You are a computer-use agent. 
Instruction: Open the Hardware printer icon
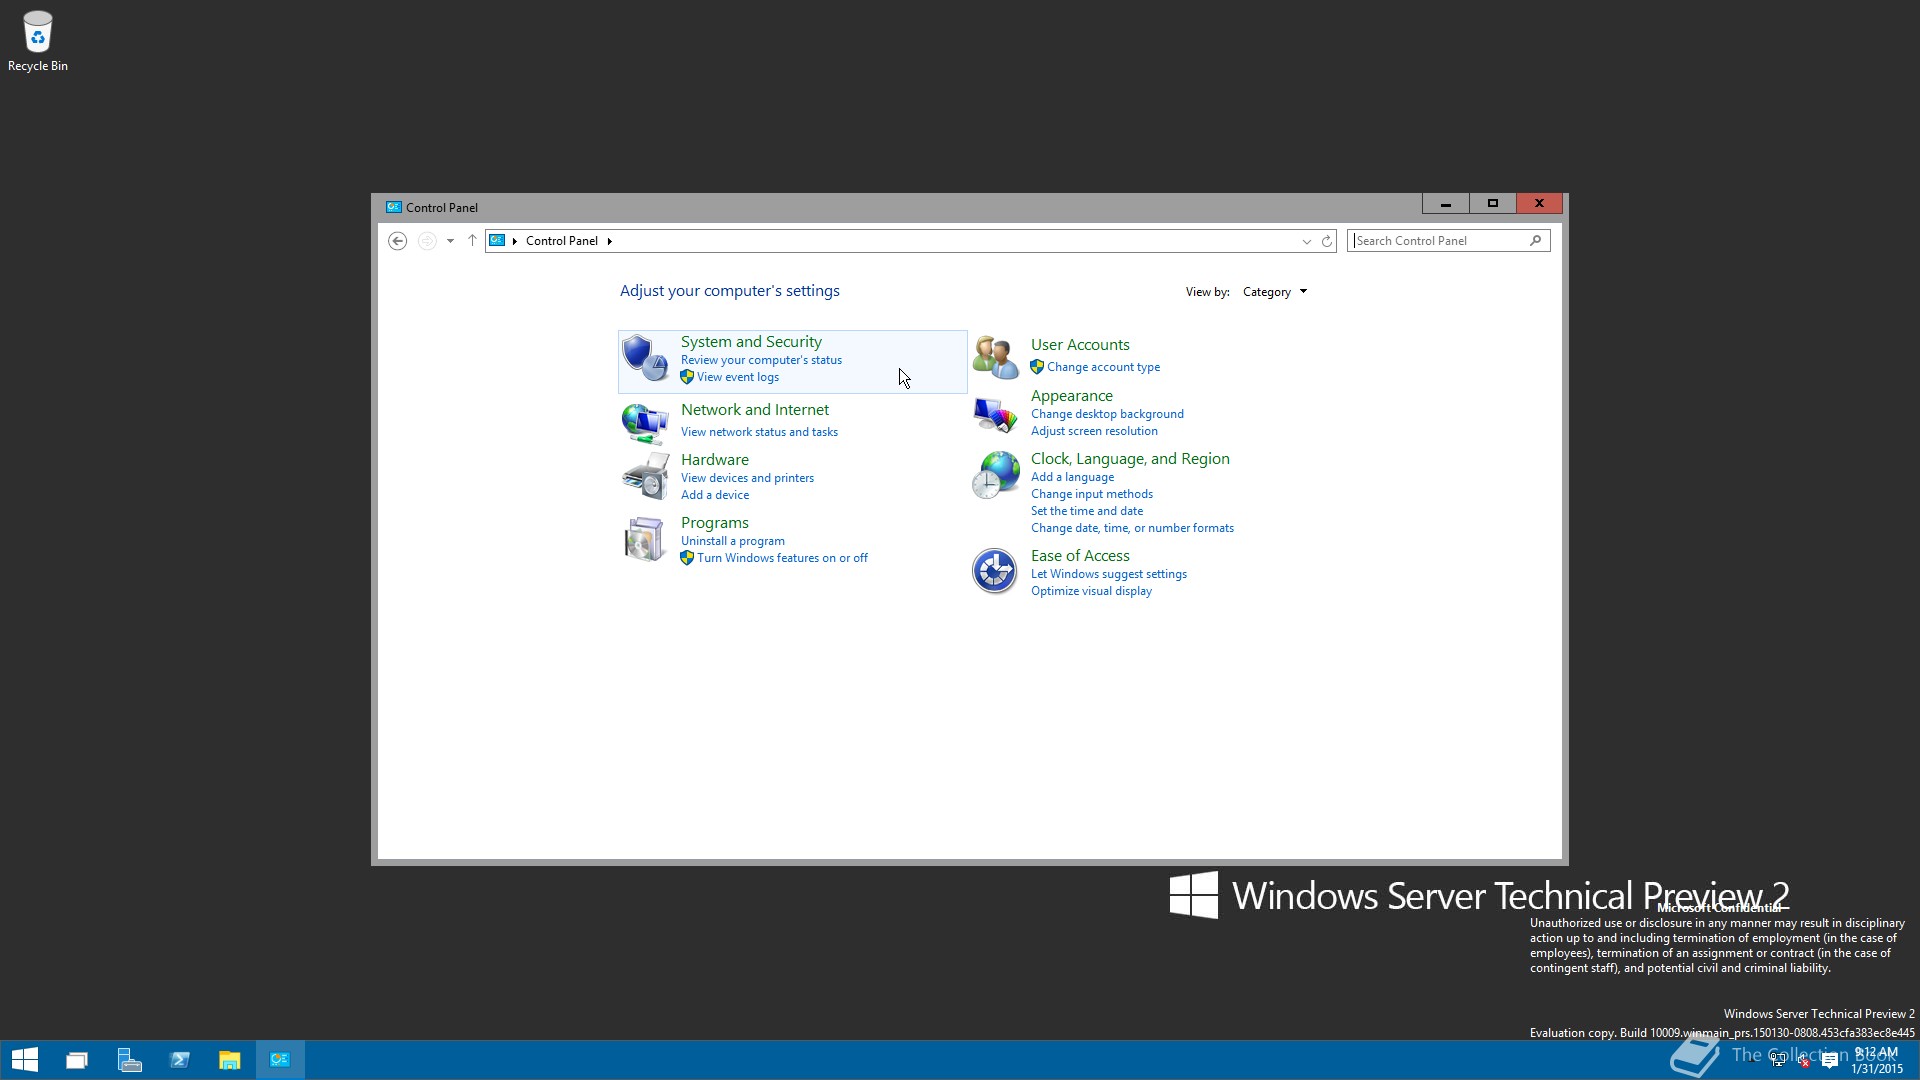(x=645, y=476)
